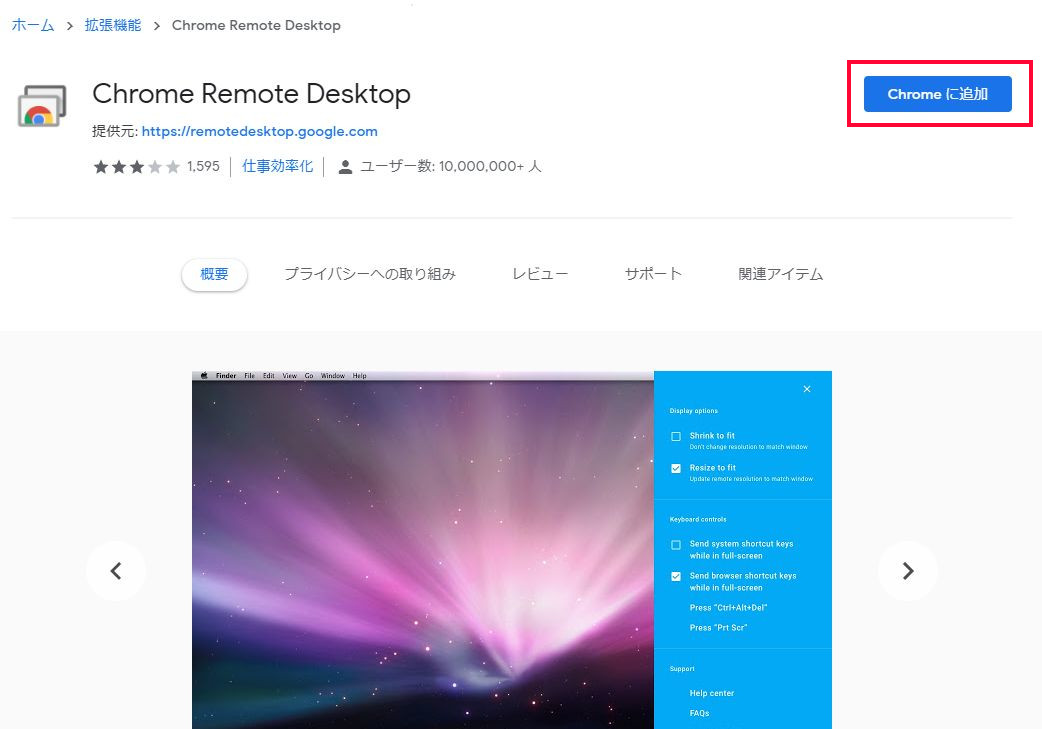Viewport: 1042px width, 729px height.
Task: Open the Edit menu in the Mac screenshot
Action: [x=269, y=375]
